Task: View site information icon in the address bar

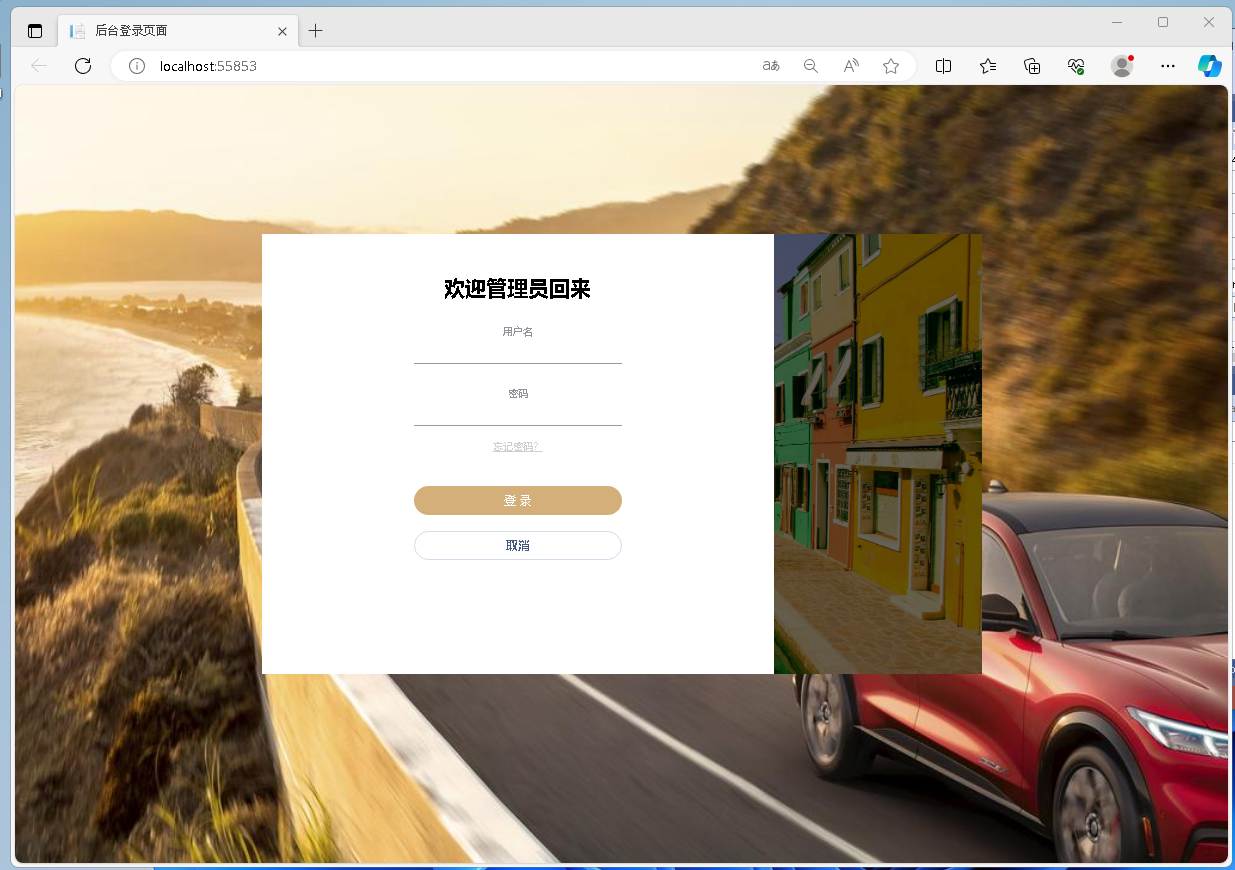Action: [x=137, y=66]
